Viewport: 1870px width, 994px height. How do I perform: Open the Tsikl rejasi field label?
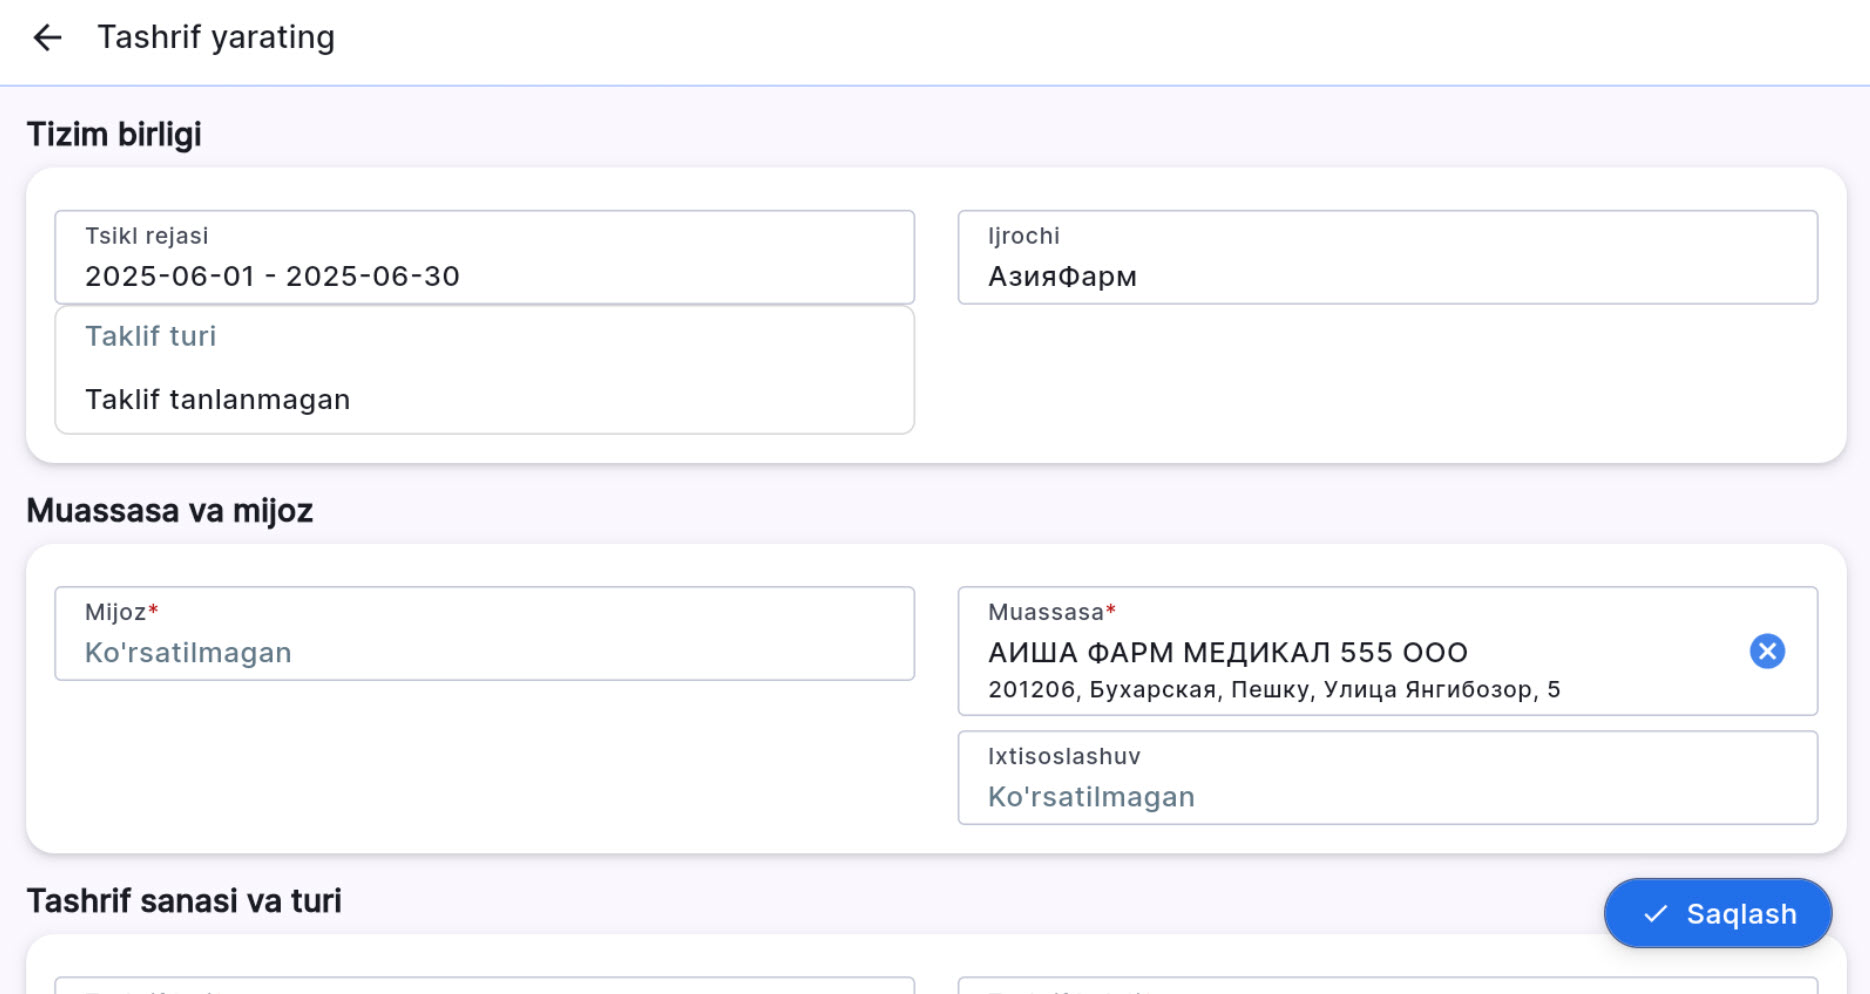pyautogui.click(x=146, y=236)
